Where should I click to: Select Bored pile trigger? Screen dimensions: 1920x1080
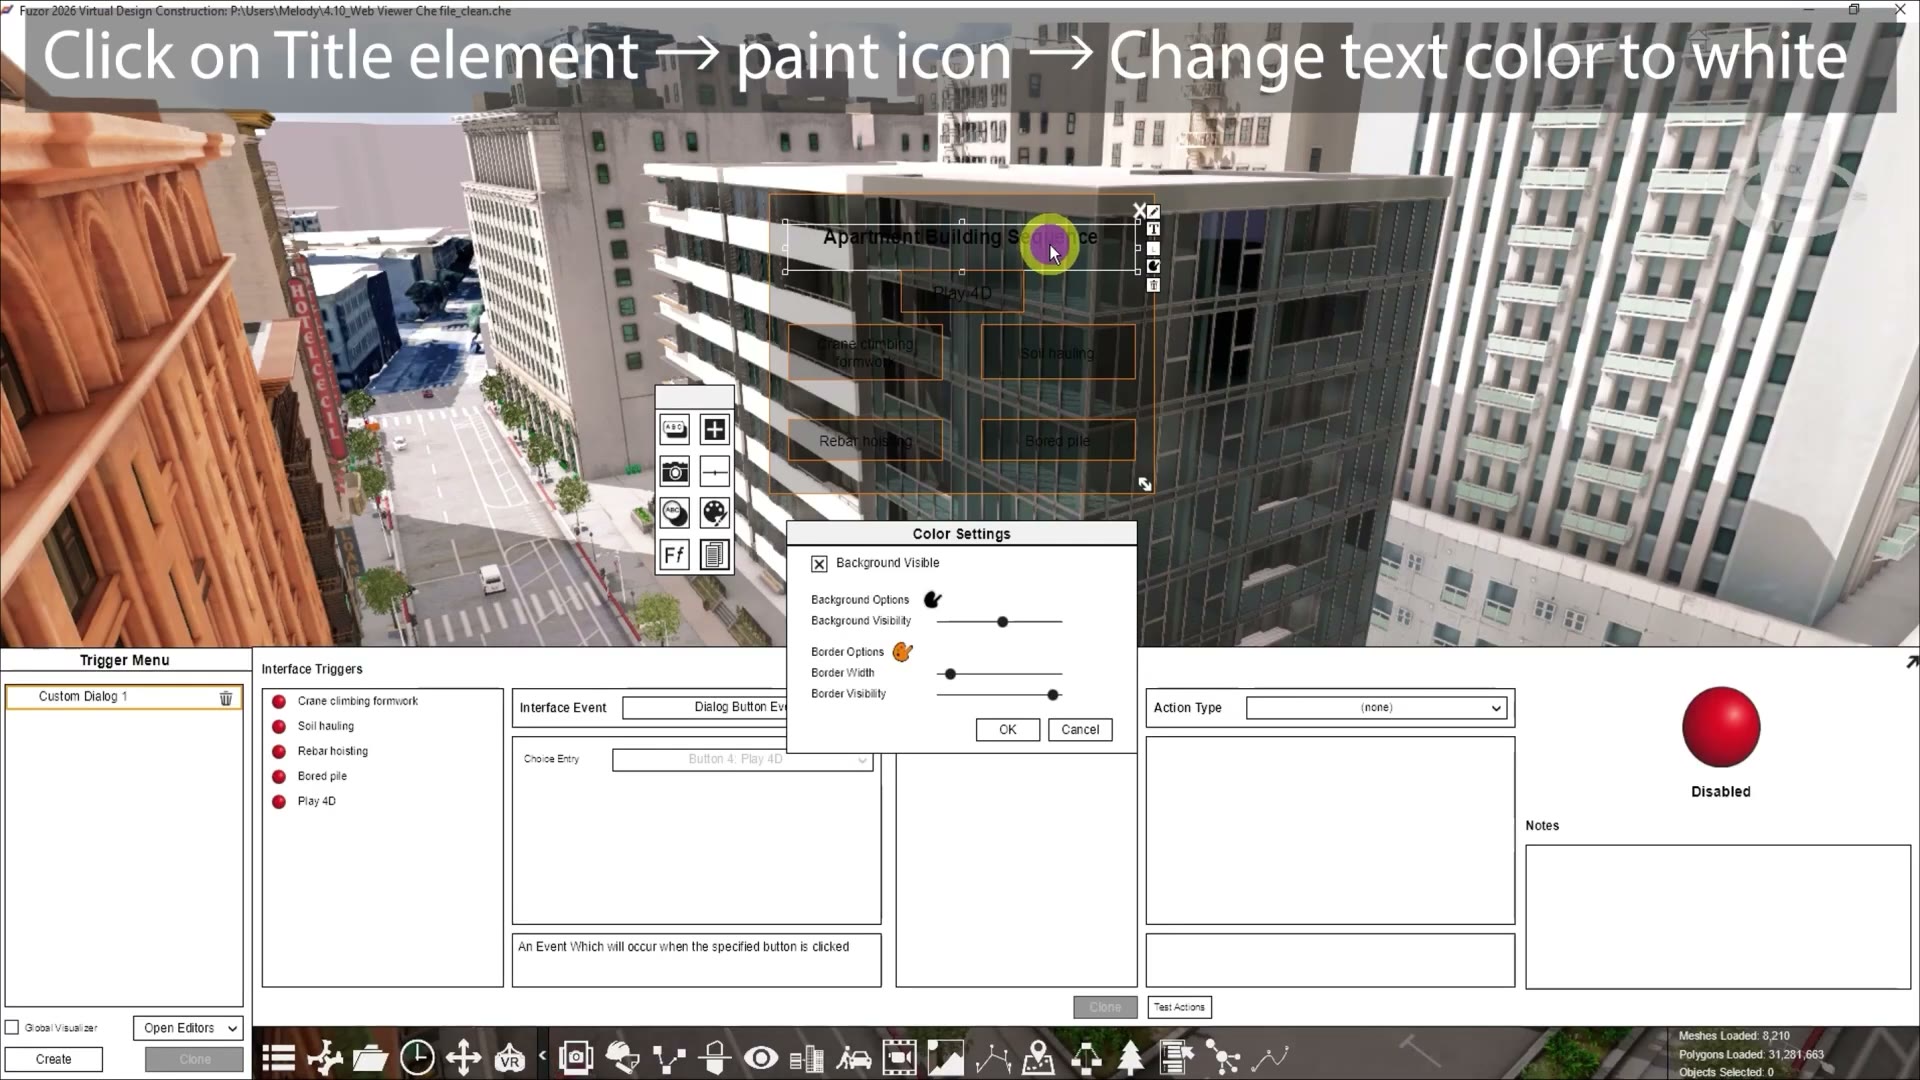click(322, 776)
